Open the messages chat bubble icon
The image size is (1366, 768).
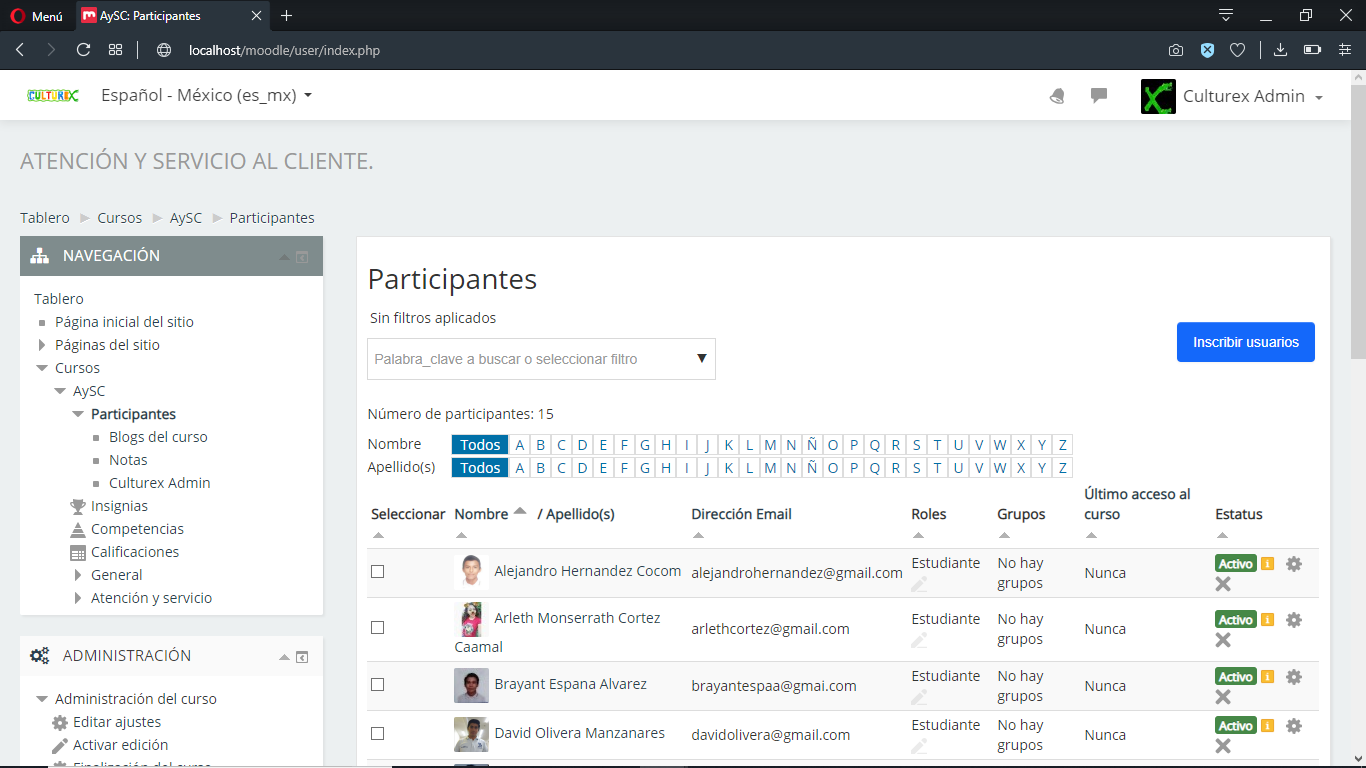[x=1099, y=96]
